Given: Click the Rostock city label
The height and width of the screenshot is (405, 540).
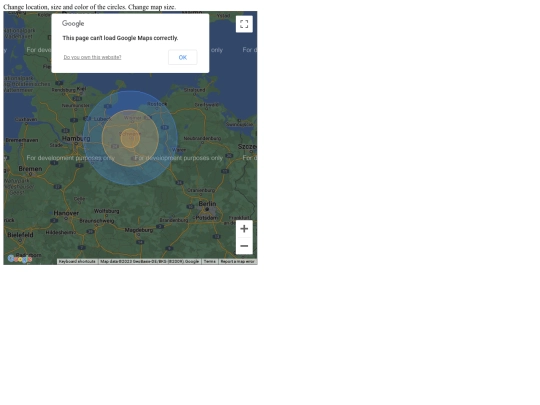Looking at the screenshot, I should (157, 104).
